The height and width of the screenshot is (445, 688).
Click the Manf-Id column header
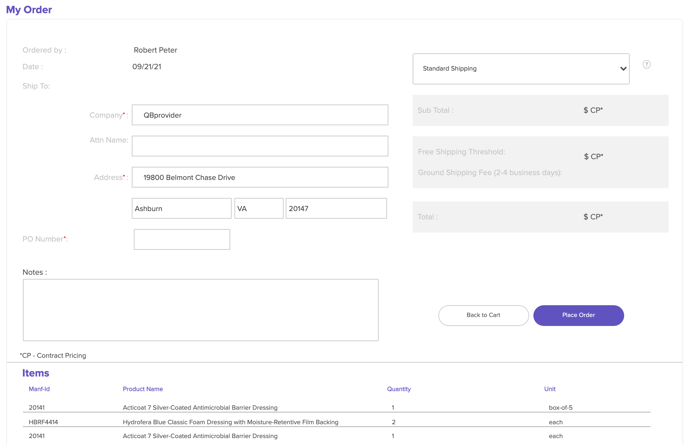click(39, 389)
